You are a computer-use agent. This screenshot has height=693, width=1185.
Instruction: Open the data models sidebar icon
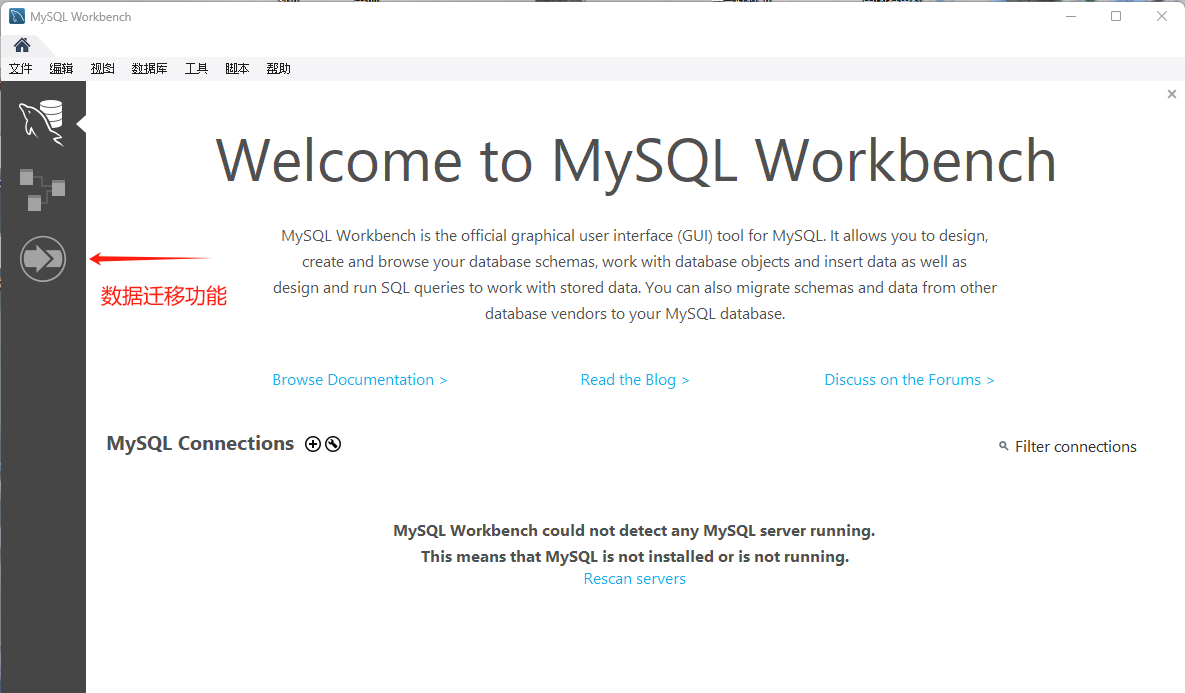coord(42,190)
